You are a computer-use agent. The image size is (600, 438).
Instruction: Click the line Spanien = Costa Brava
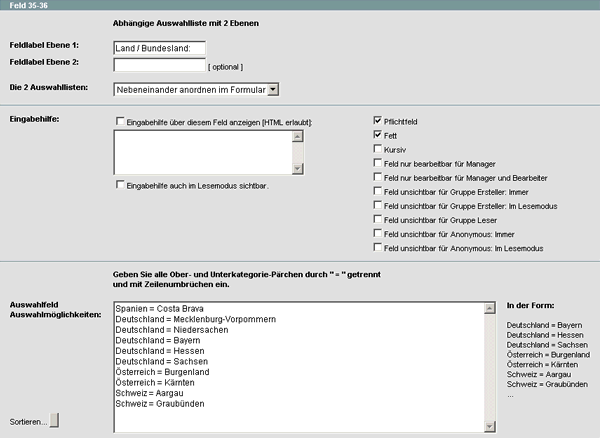click(160, 309)
